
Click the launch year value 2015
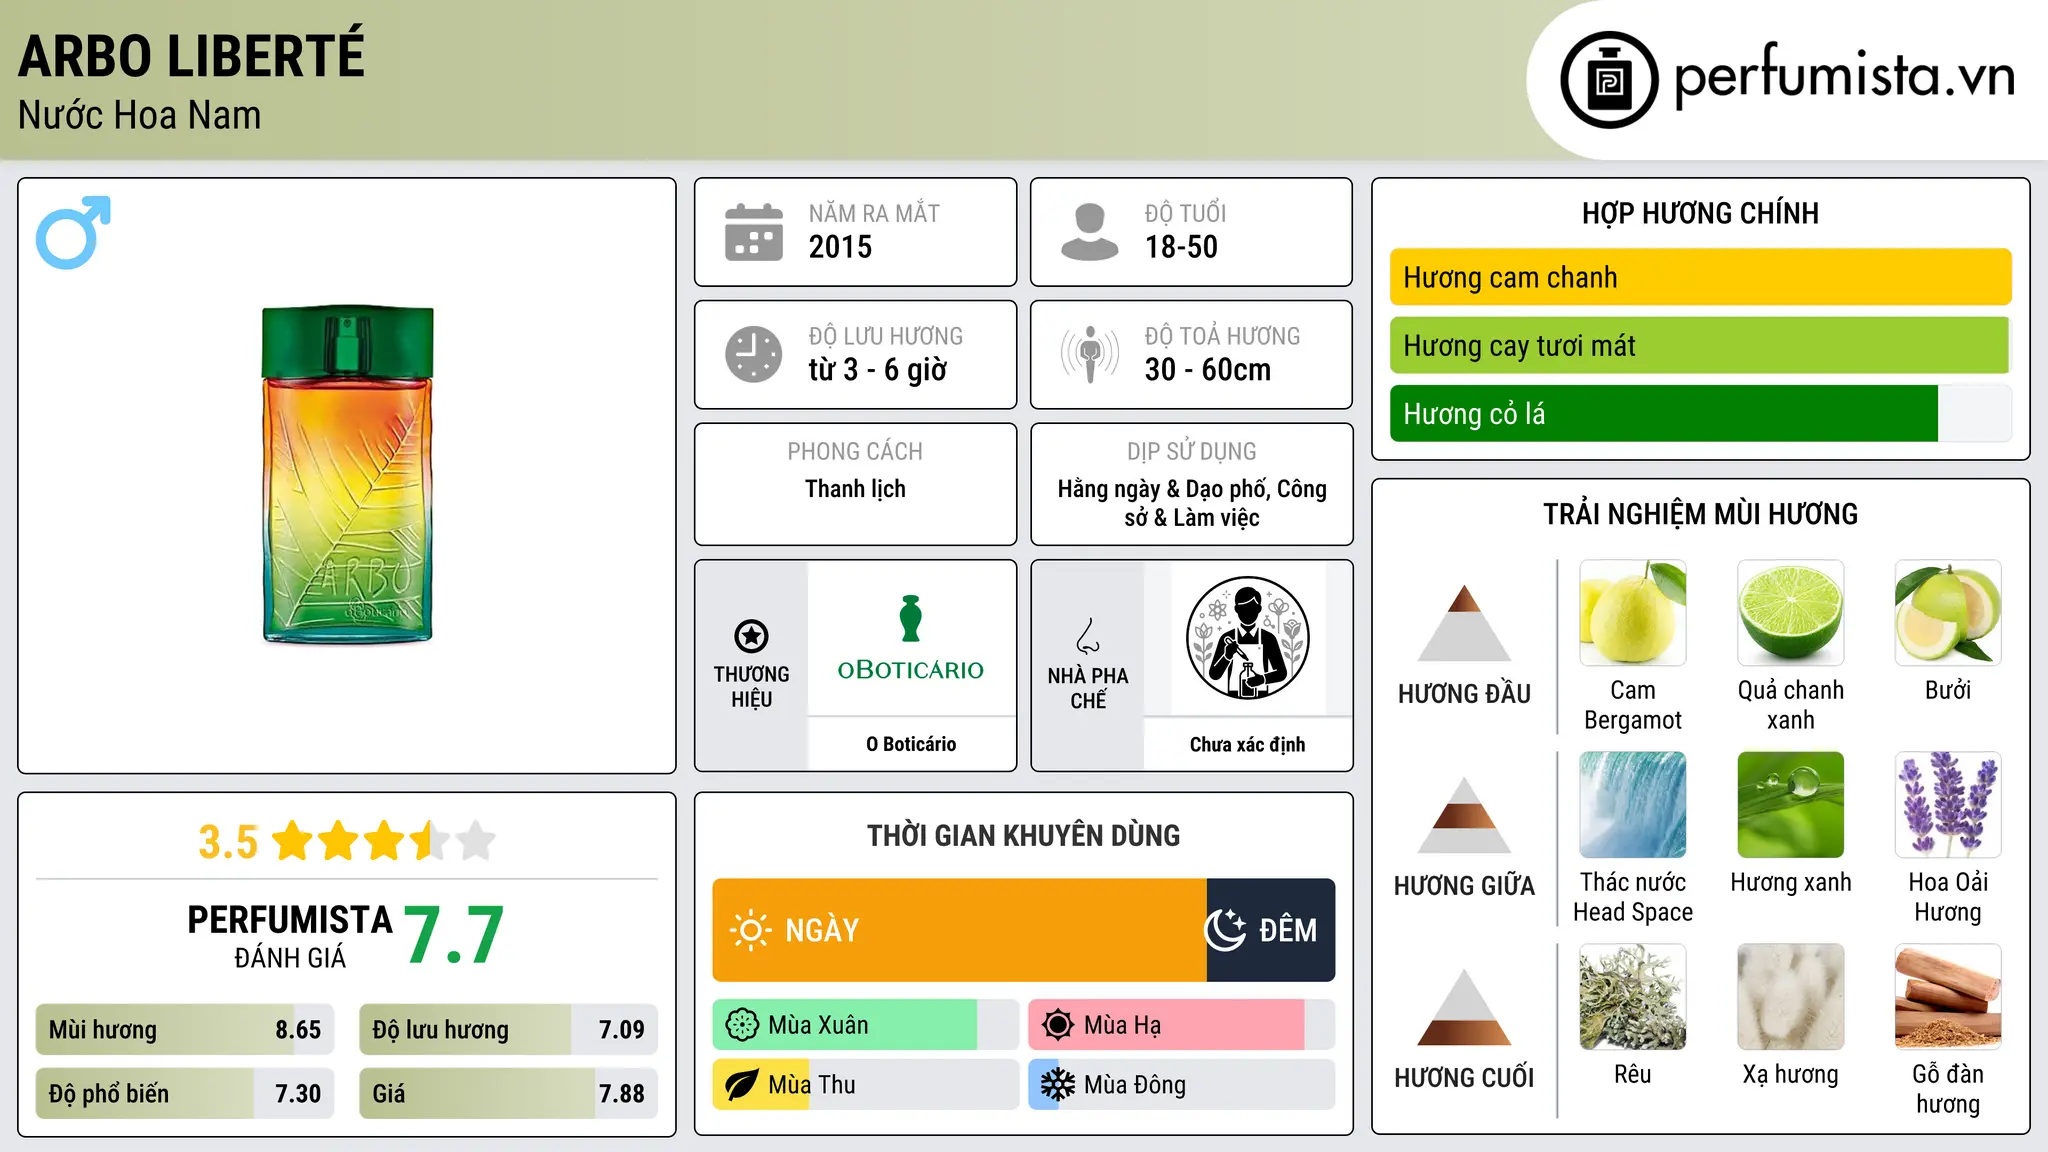(840, 247)
